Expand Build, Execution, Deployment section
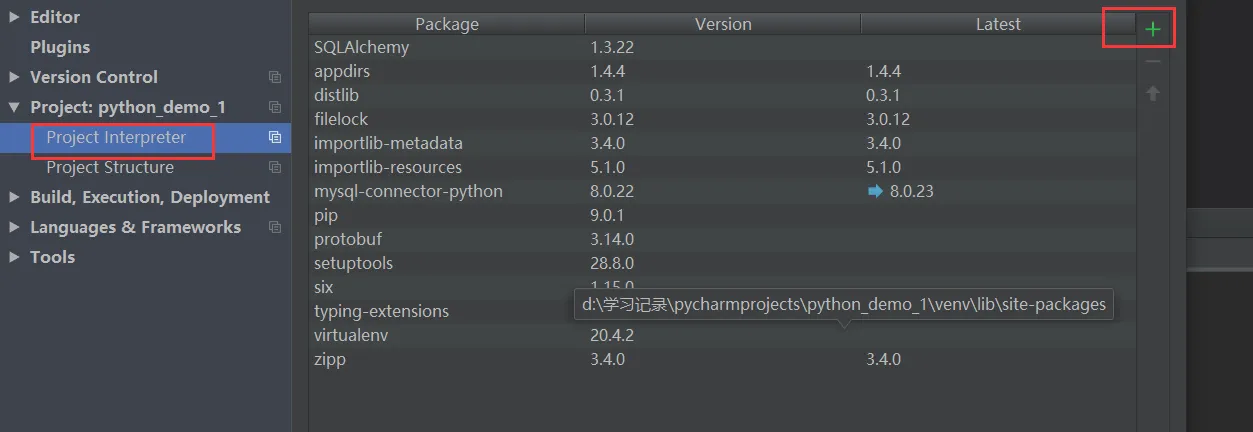1253x432 pixels. point(14,197)
